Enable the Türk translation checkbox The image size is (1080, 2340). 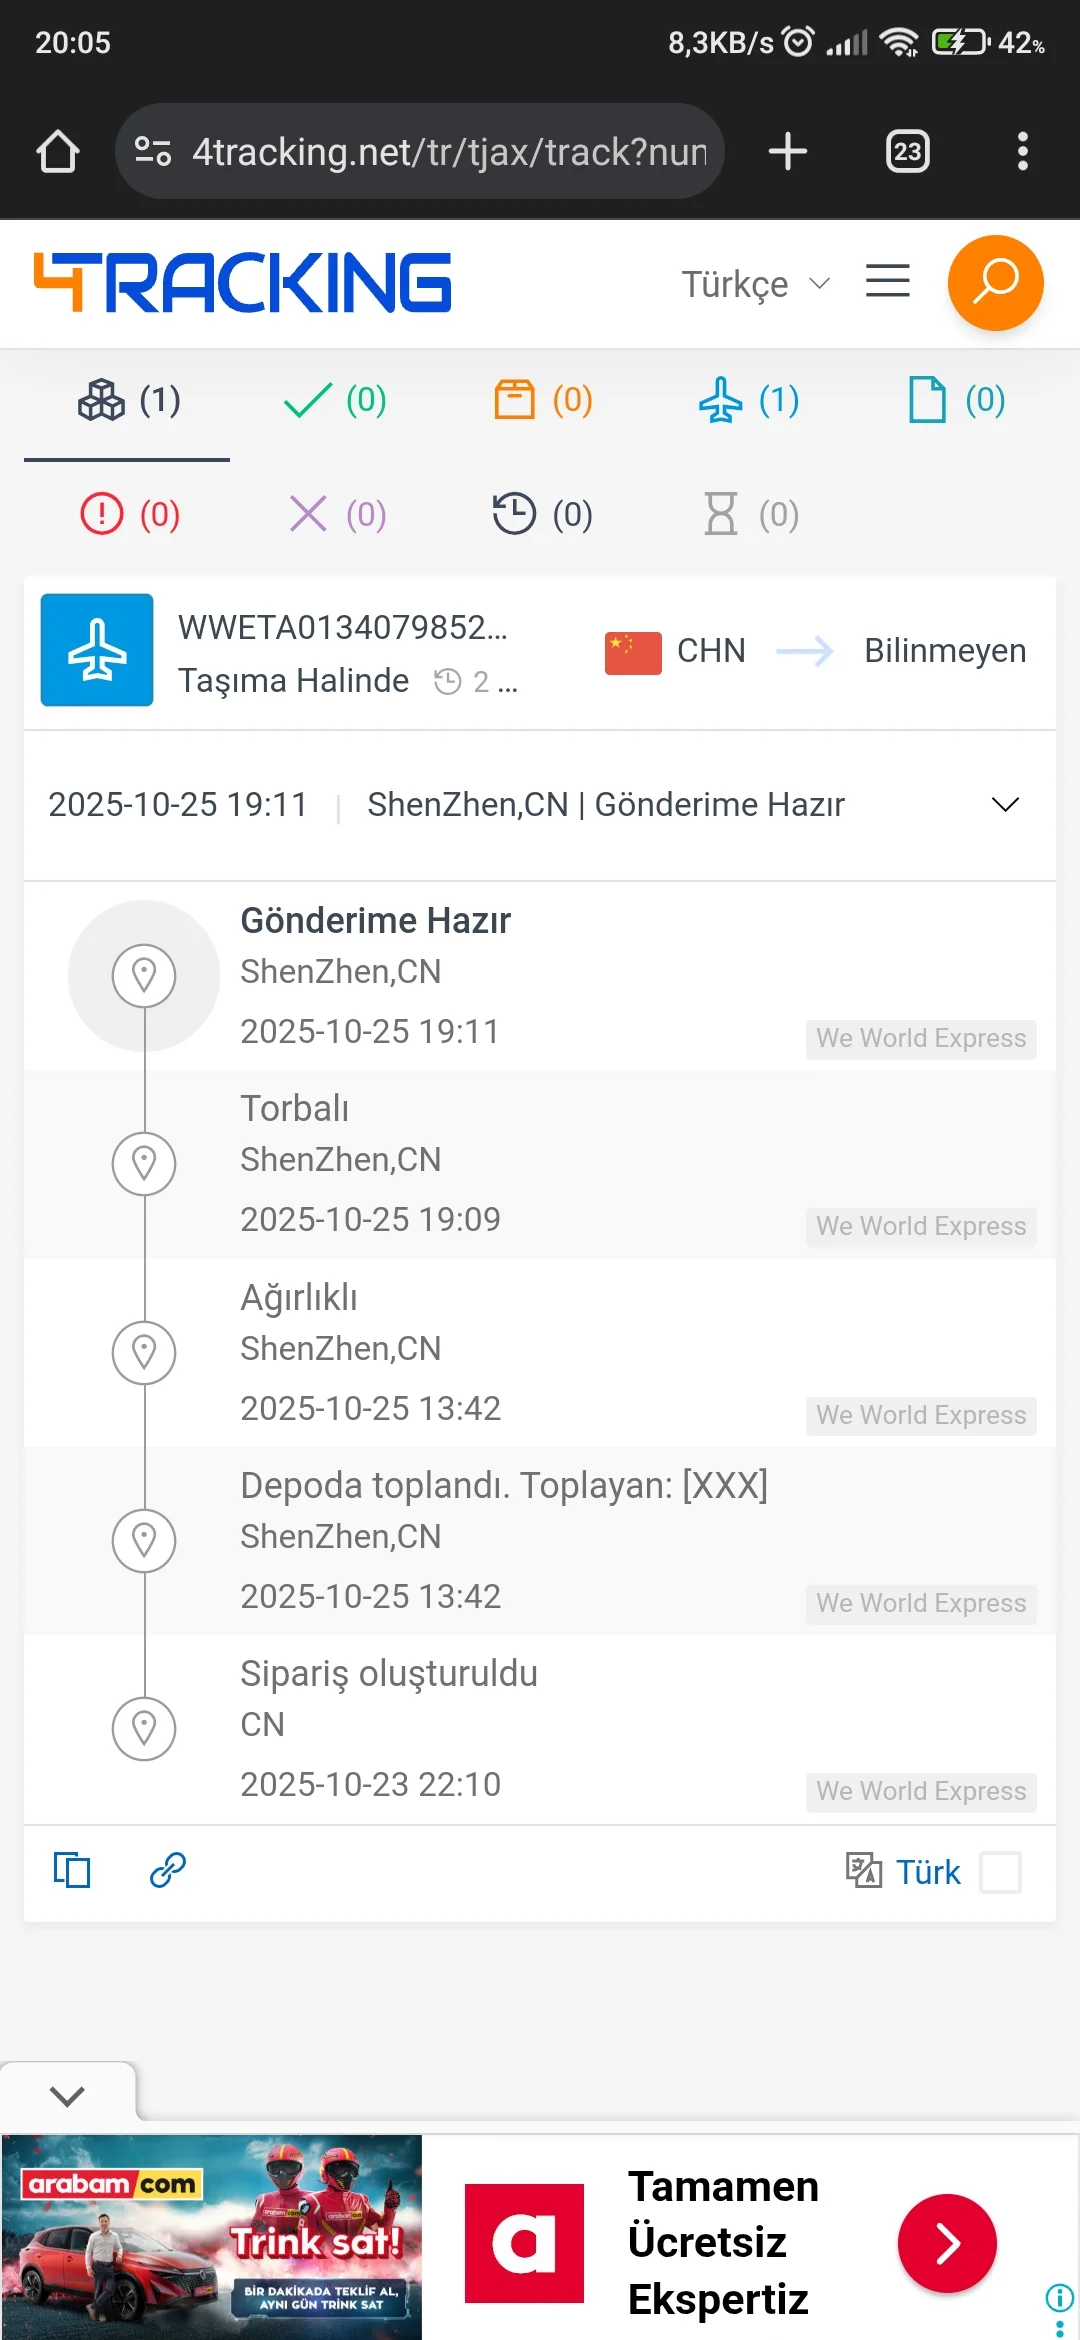[1000, 1872]
